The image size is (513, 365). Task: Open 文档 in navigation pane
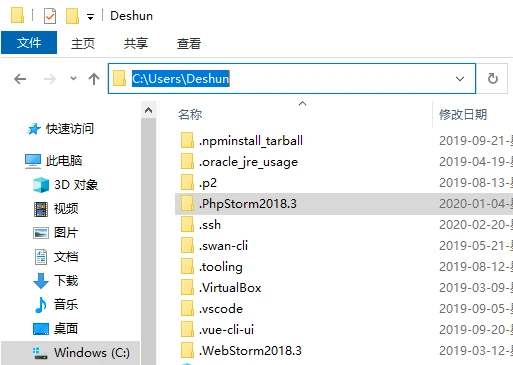coord(66,257)
